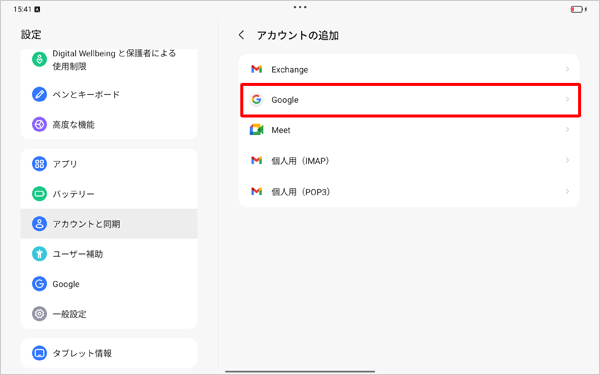The image size is (600, 375).
Task: Tap the account and sync person icon
Action: click(39, 224)
